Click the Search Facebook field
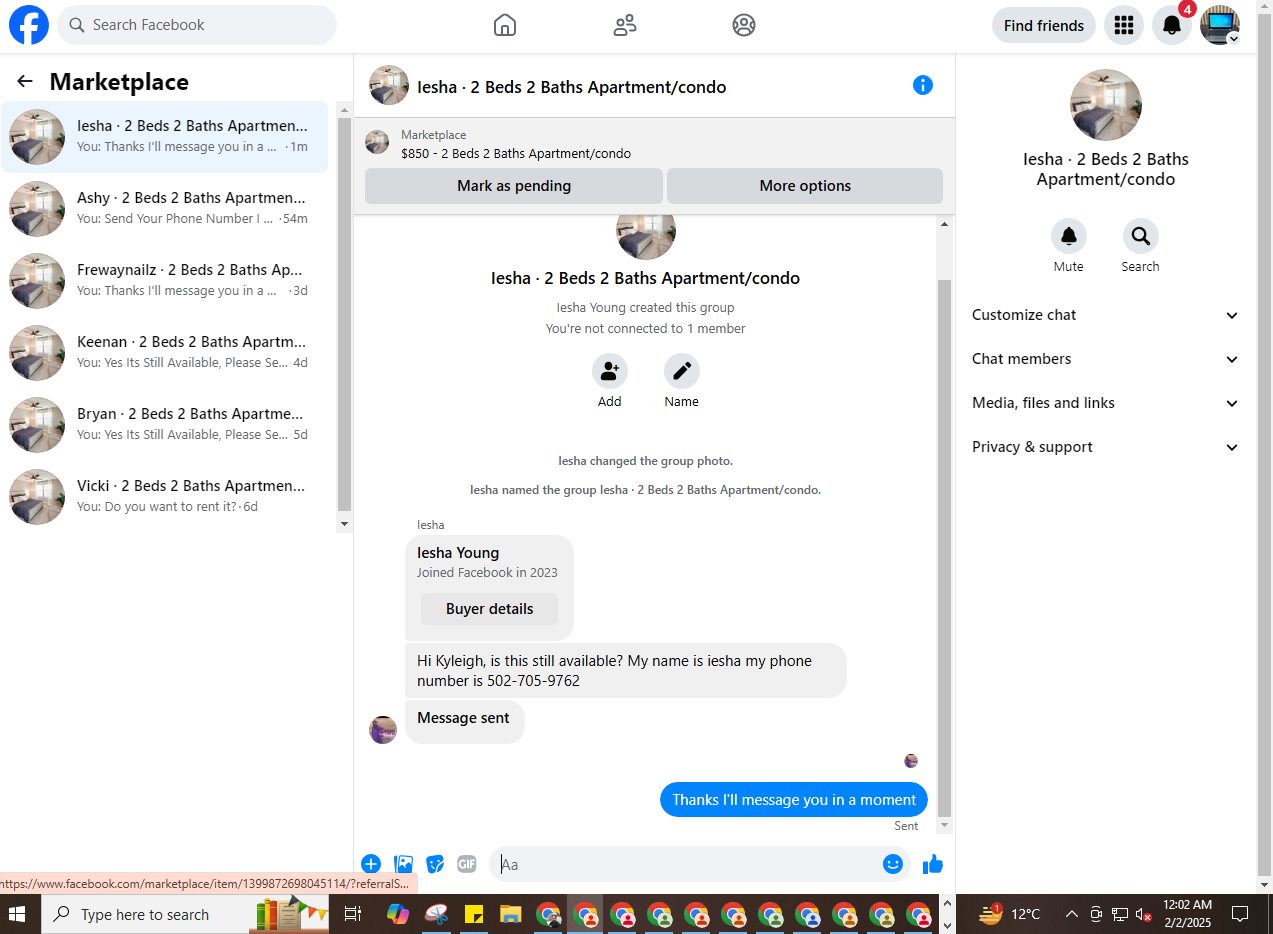 point(197,25)
